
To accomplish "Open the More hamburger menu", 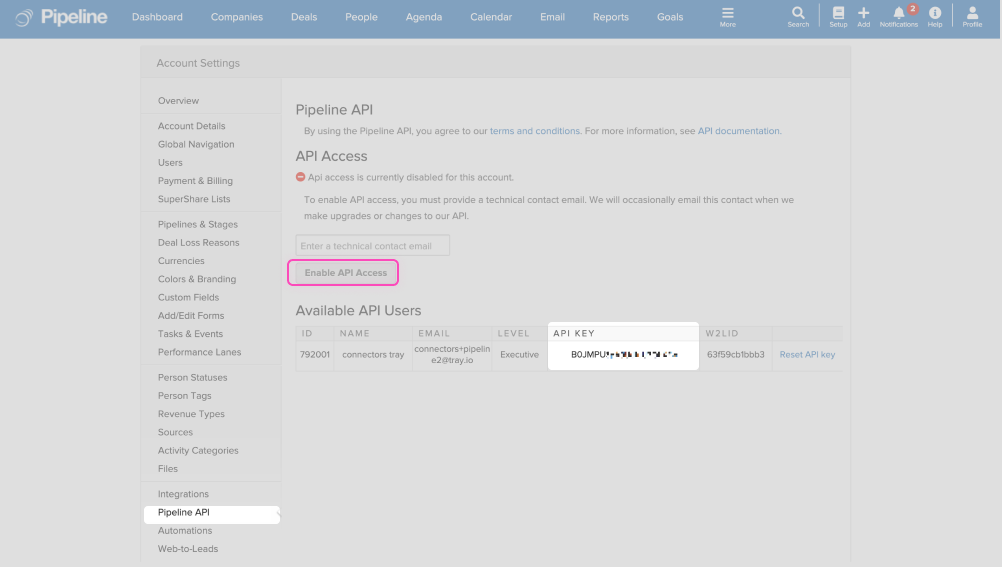I will pyautogui.click(x=727, y=14).
